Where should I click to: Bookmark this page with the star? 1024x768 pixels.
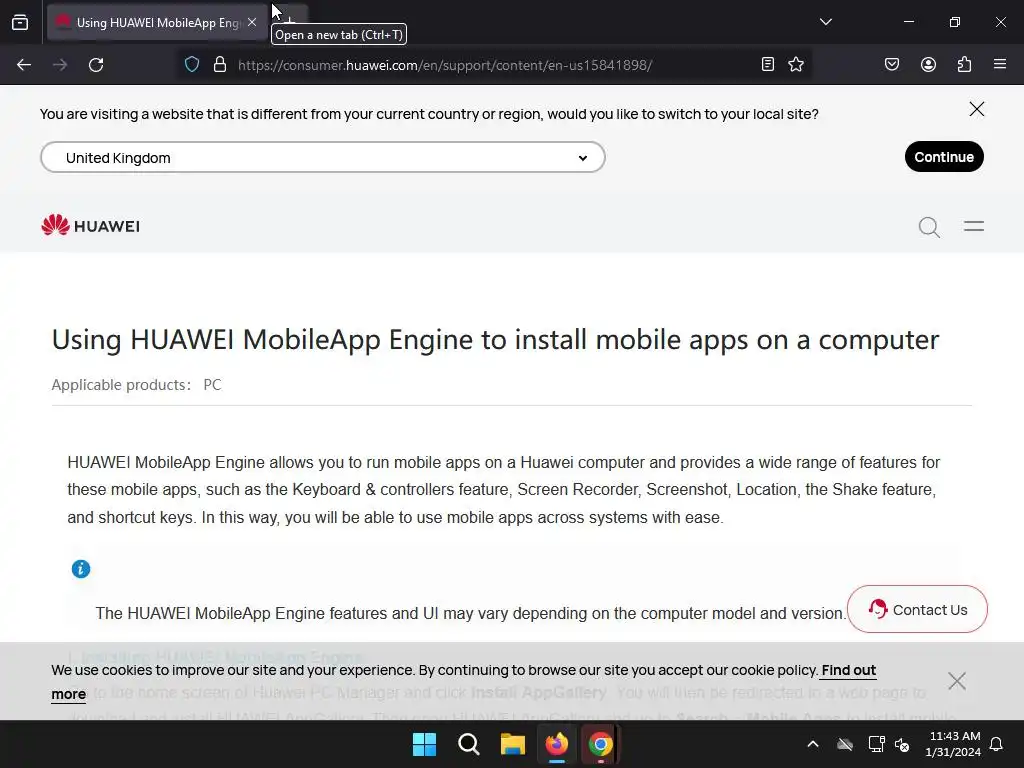pos(795,64)
